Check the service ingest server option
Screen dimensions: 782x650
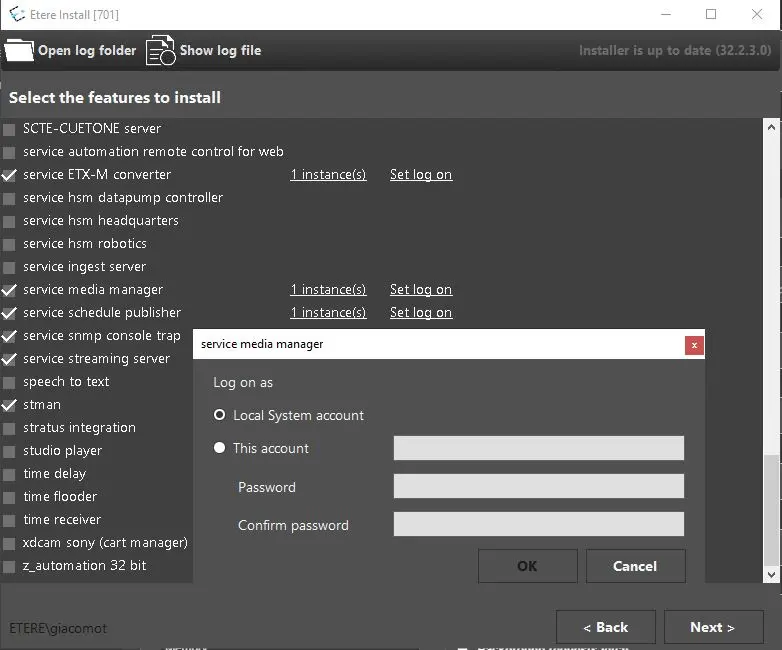(x=10, y=267)
